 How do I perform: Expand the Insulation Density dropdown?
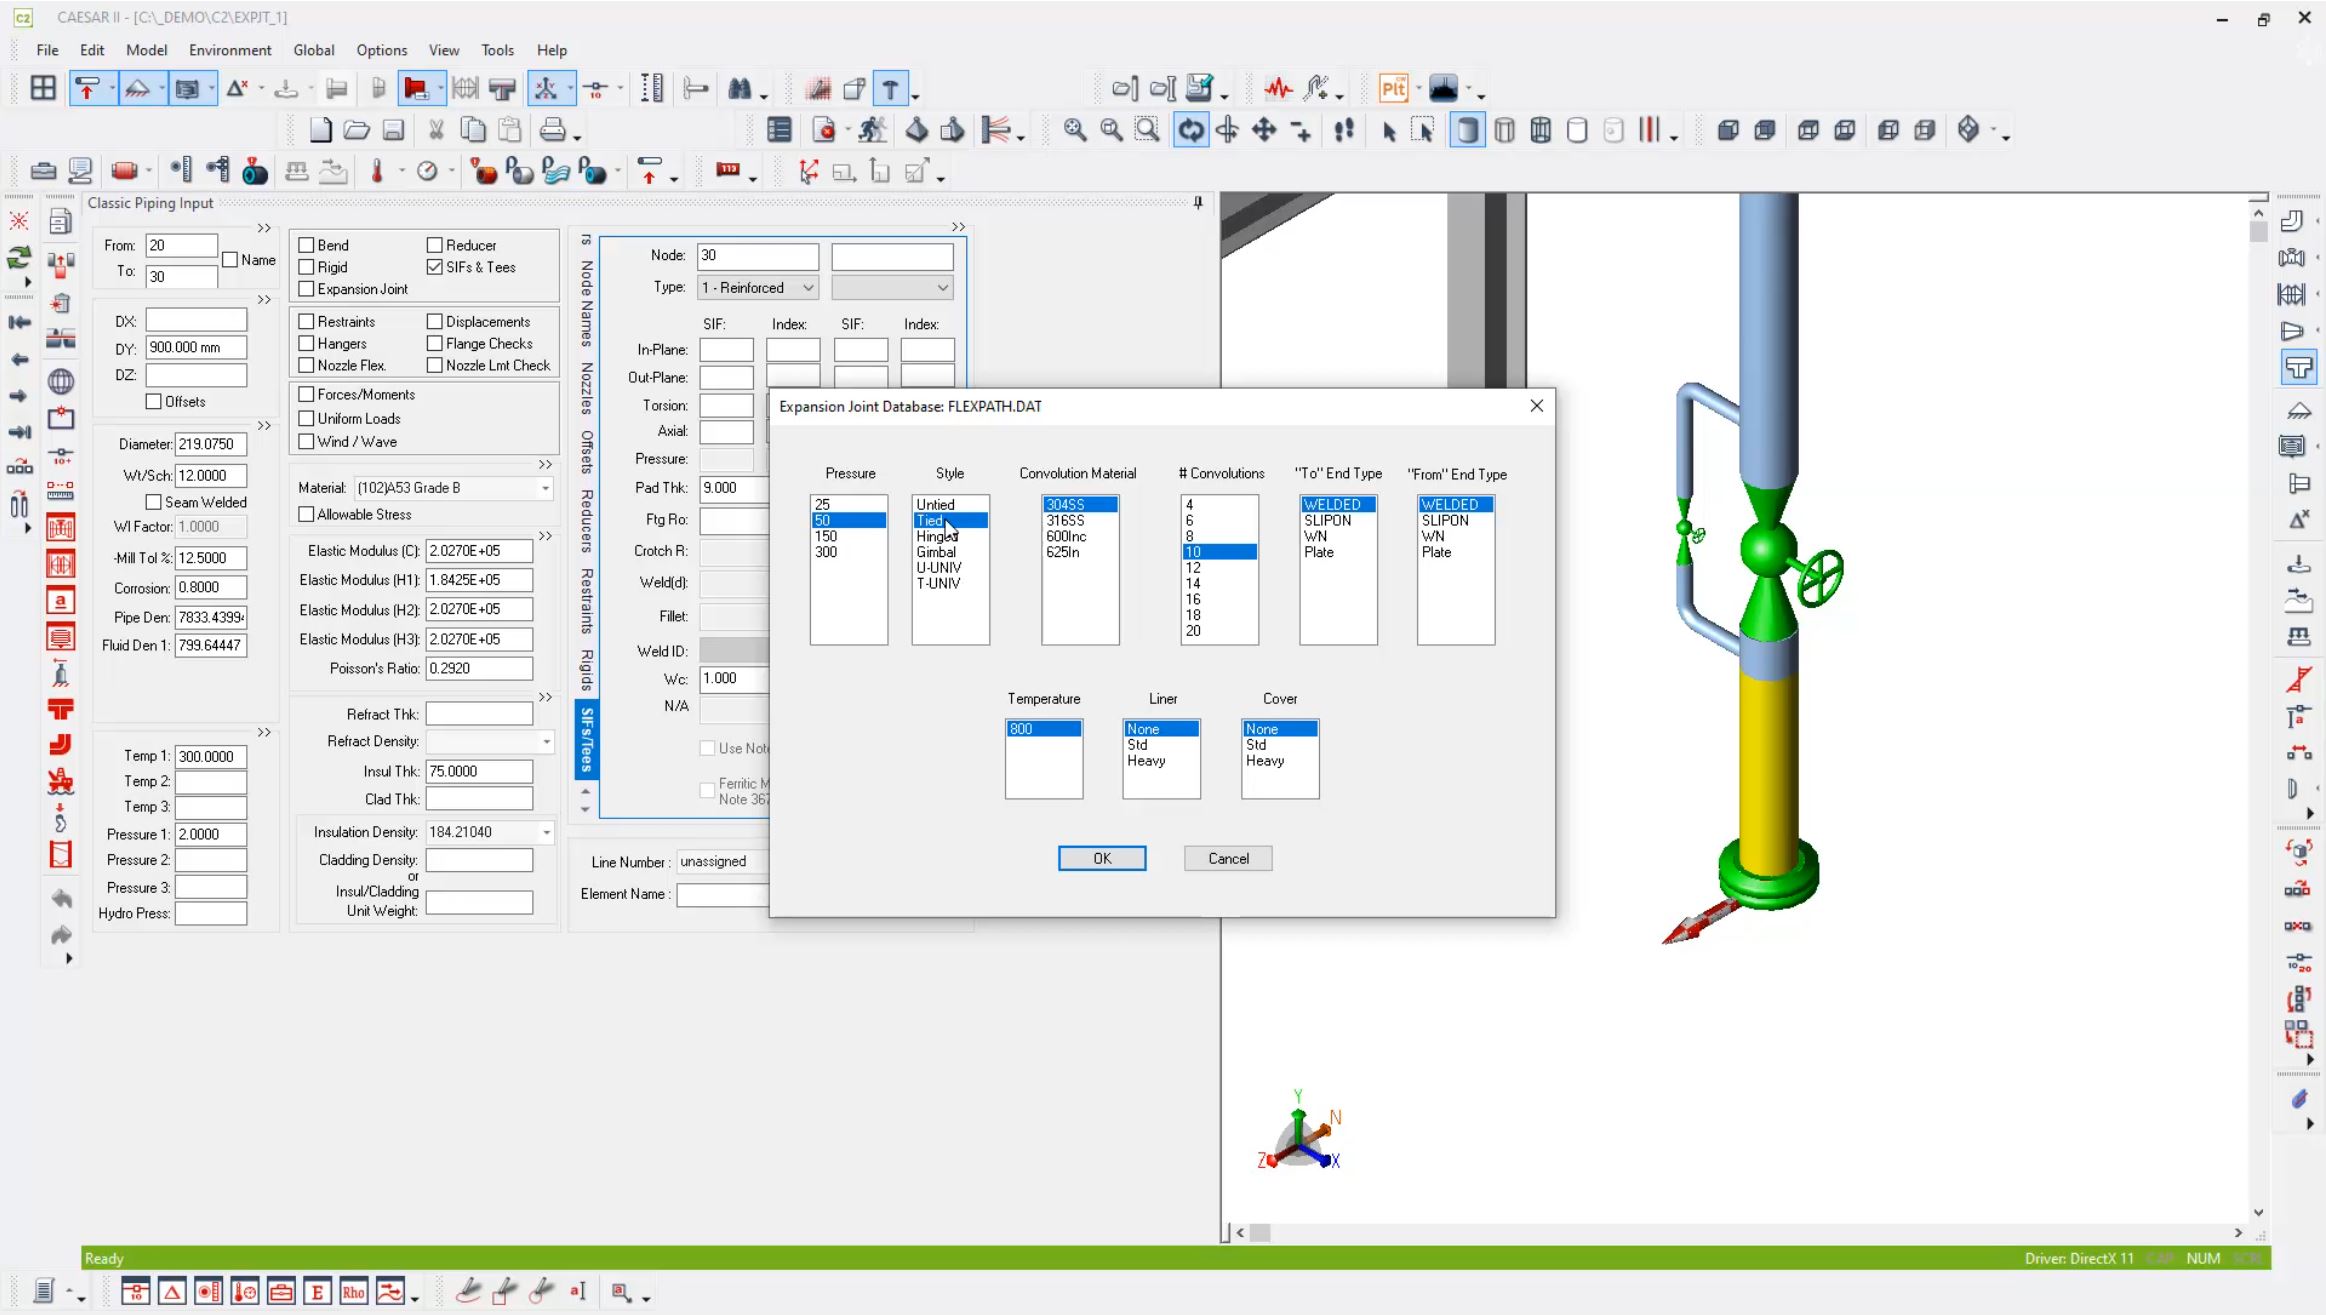[546, 832]
